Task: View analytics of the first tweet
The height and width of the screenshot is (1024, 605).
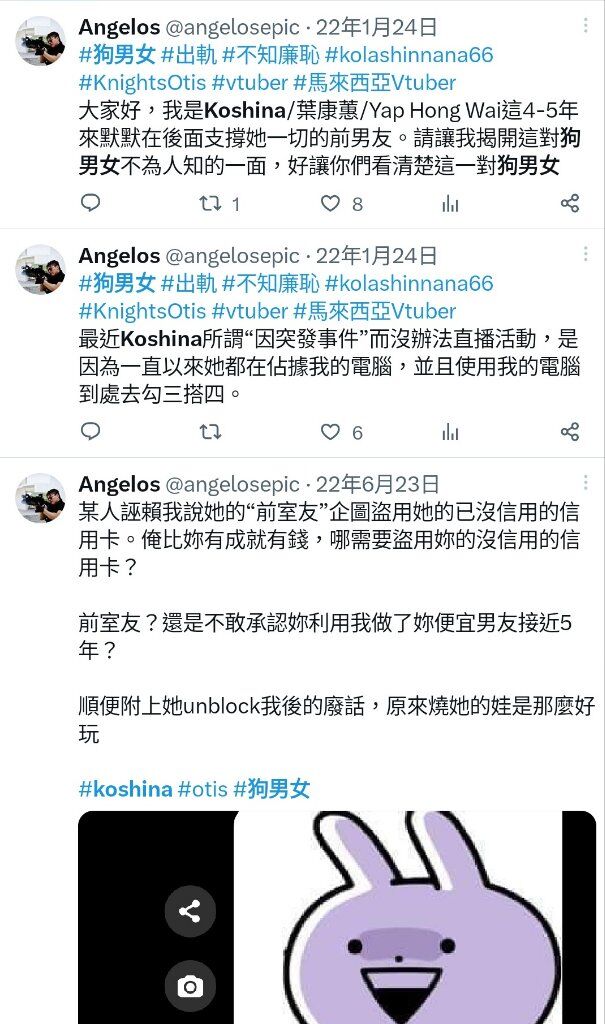Action: (450, 204)
